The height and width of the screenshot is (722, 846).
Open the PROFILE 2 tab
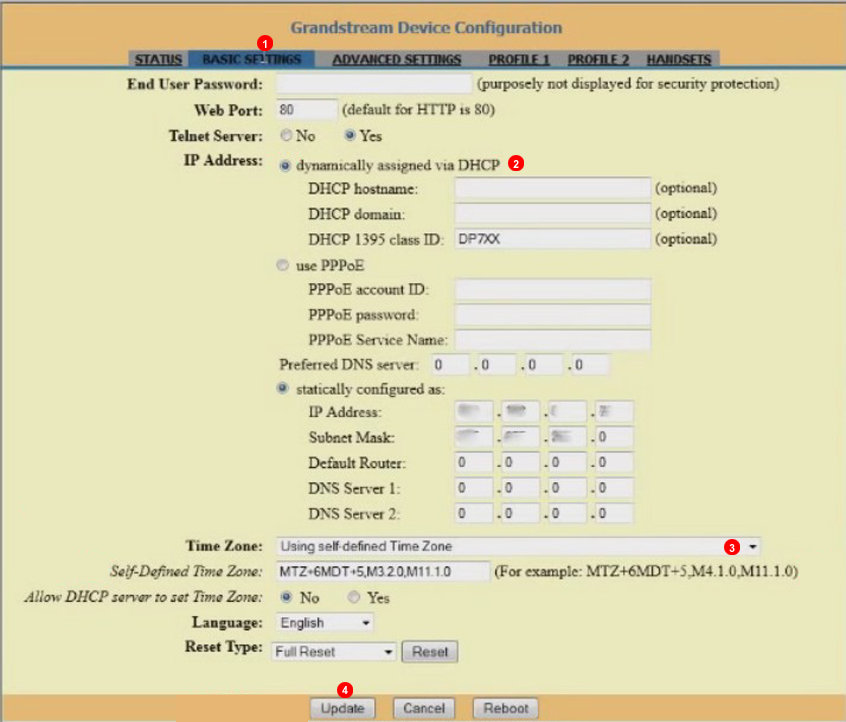coord(598,60)
